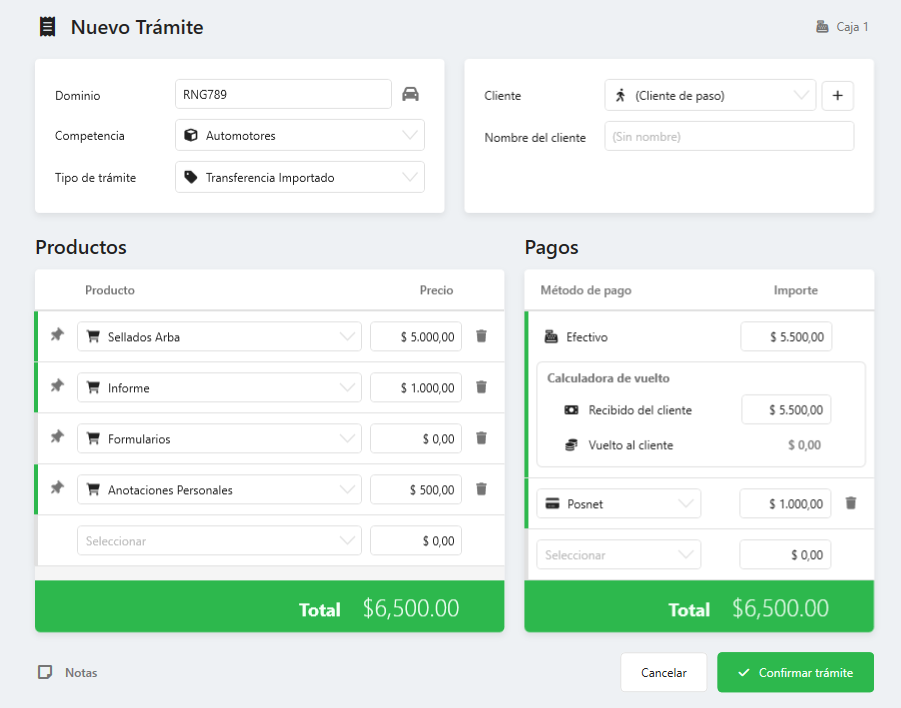901x708 pixels.
Task: Click the empty product row price field
Action: pos(416,540)
